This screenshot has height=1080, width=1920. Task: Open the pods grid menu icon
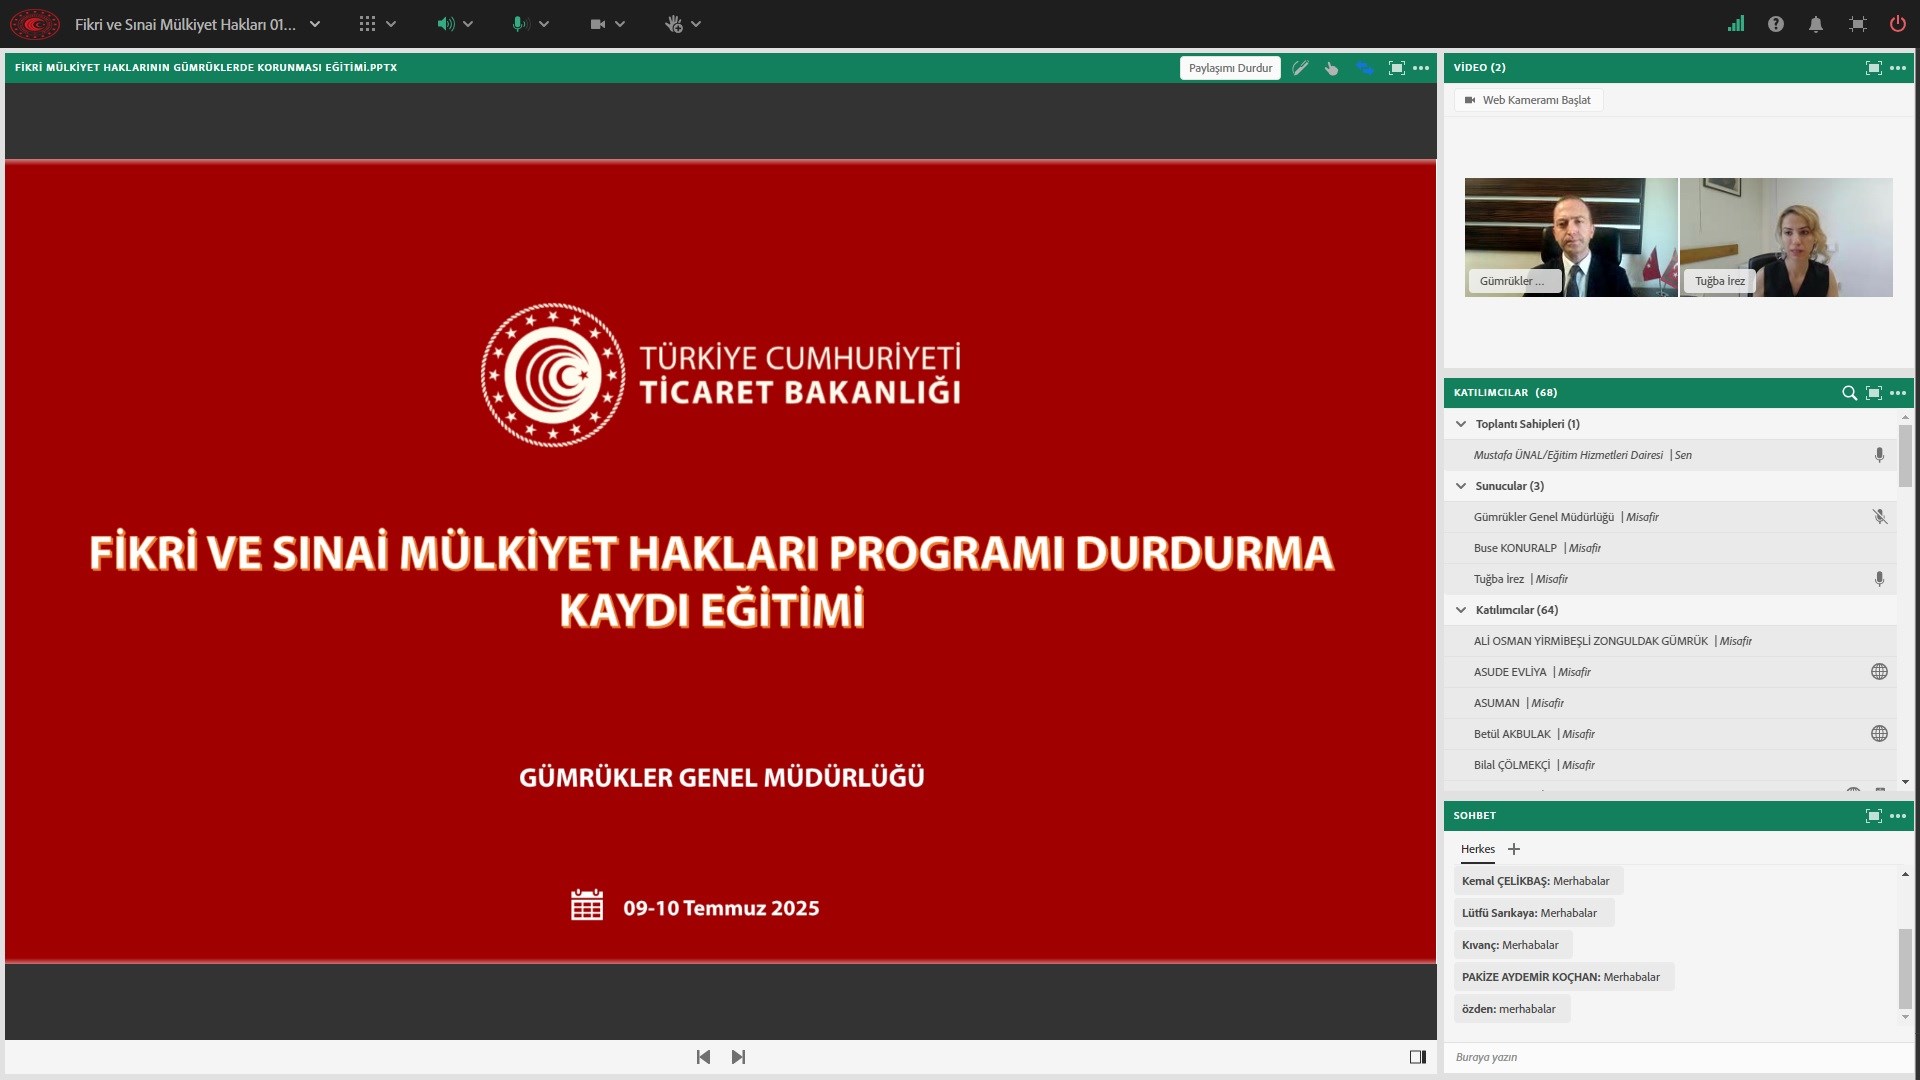click(x=367, y=24)
